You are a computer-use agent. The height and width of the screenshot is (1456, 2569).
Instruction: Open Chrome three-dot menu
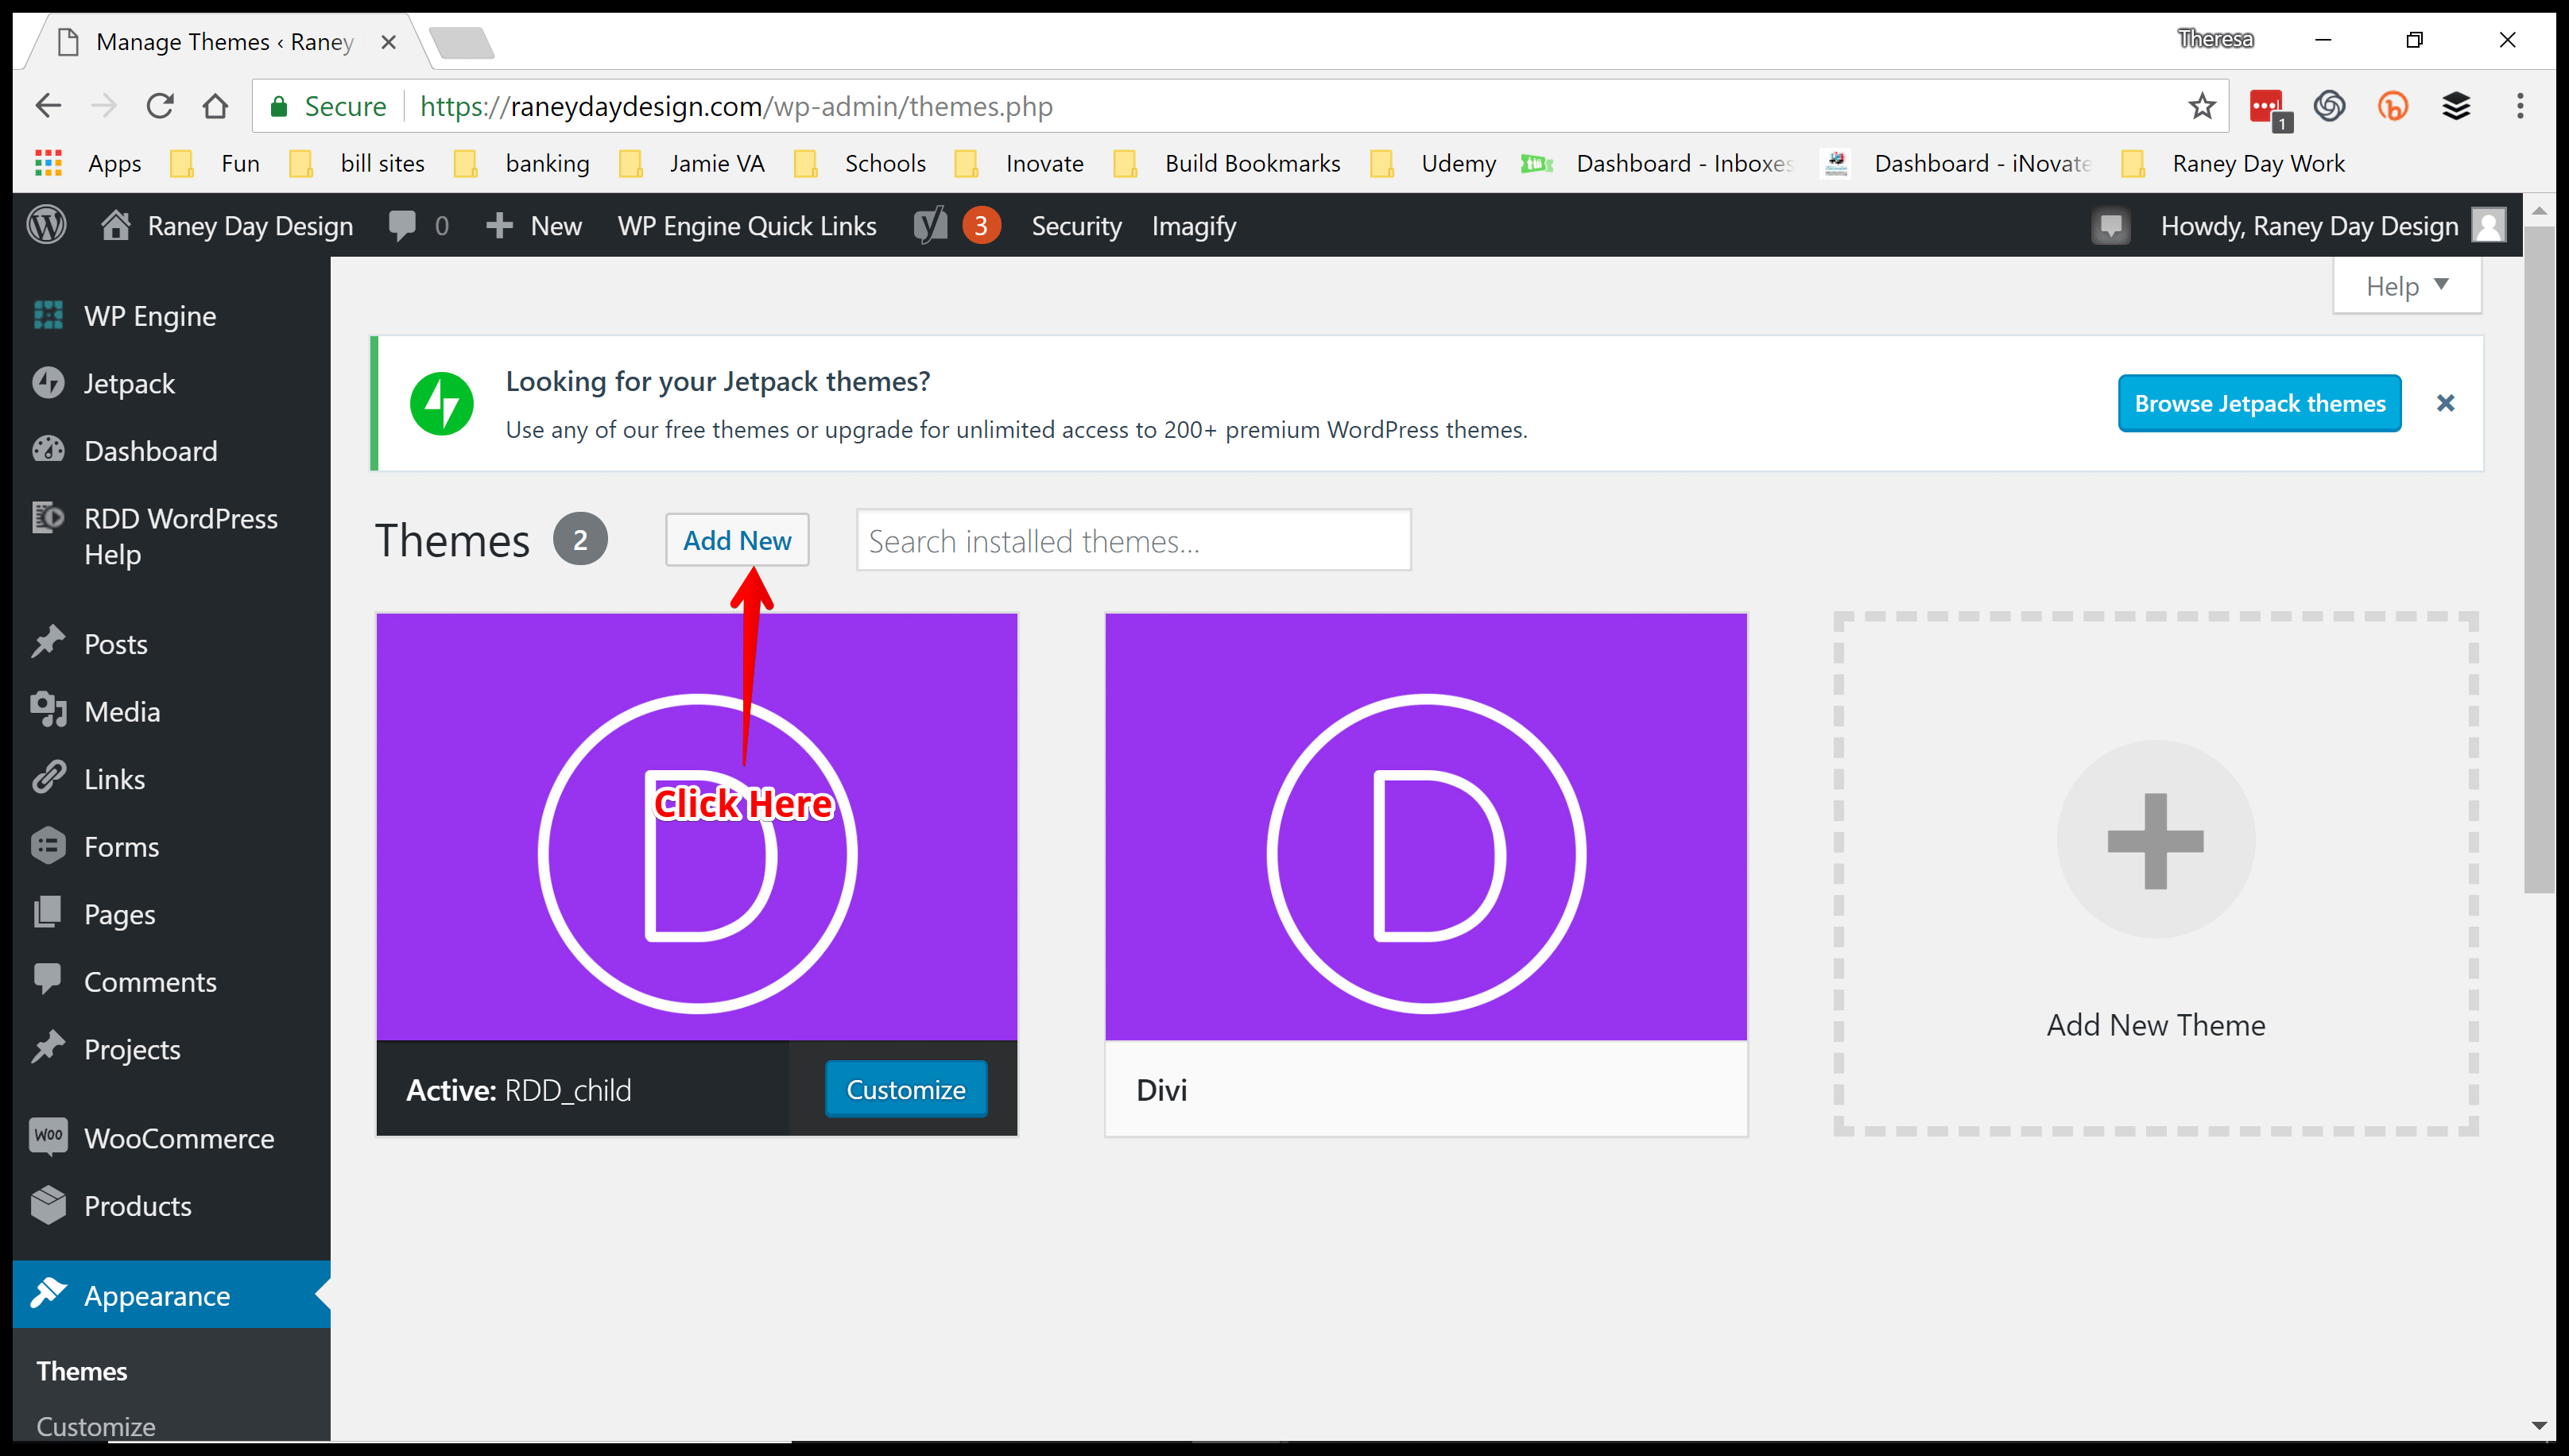click(2520, 106)
